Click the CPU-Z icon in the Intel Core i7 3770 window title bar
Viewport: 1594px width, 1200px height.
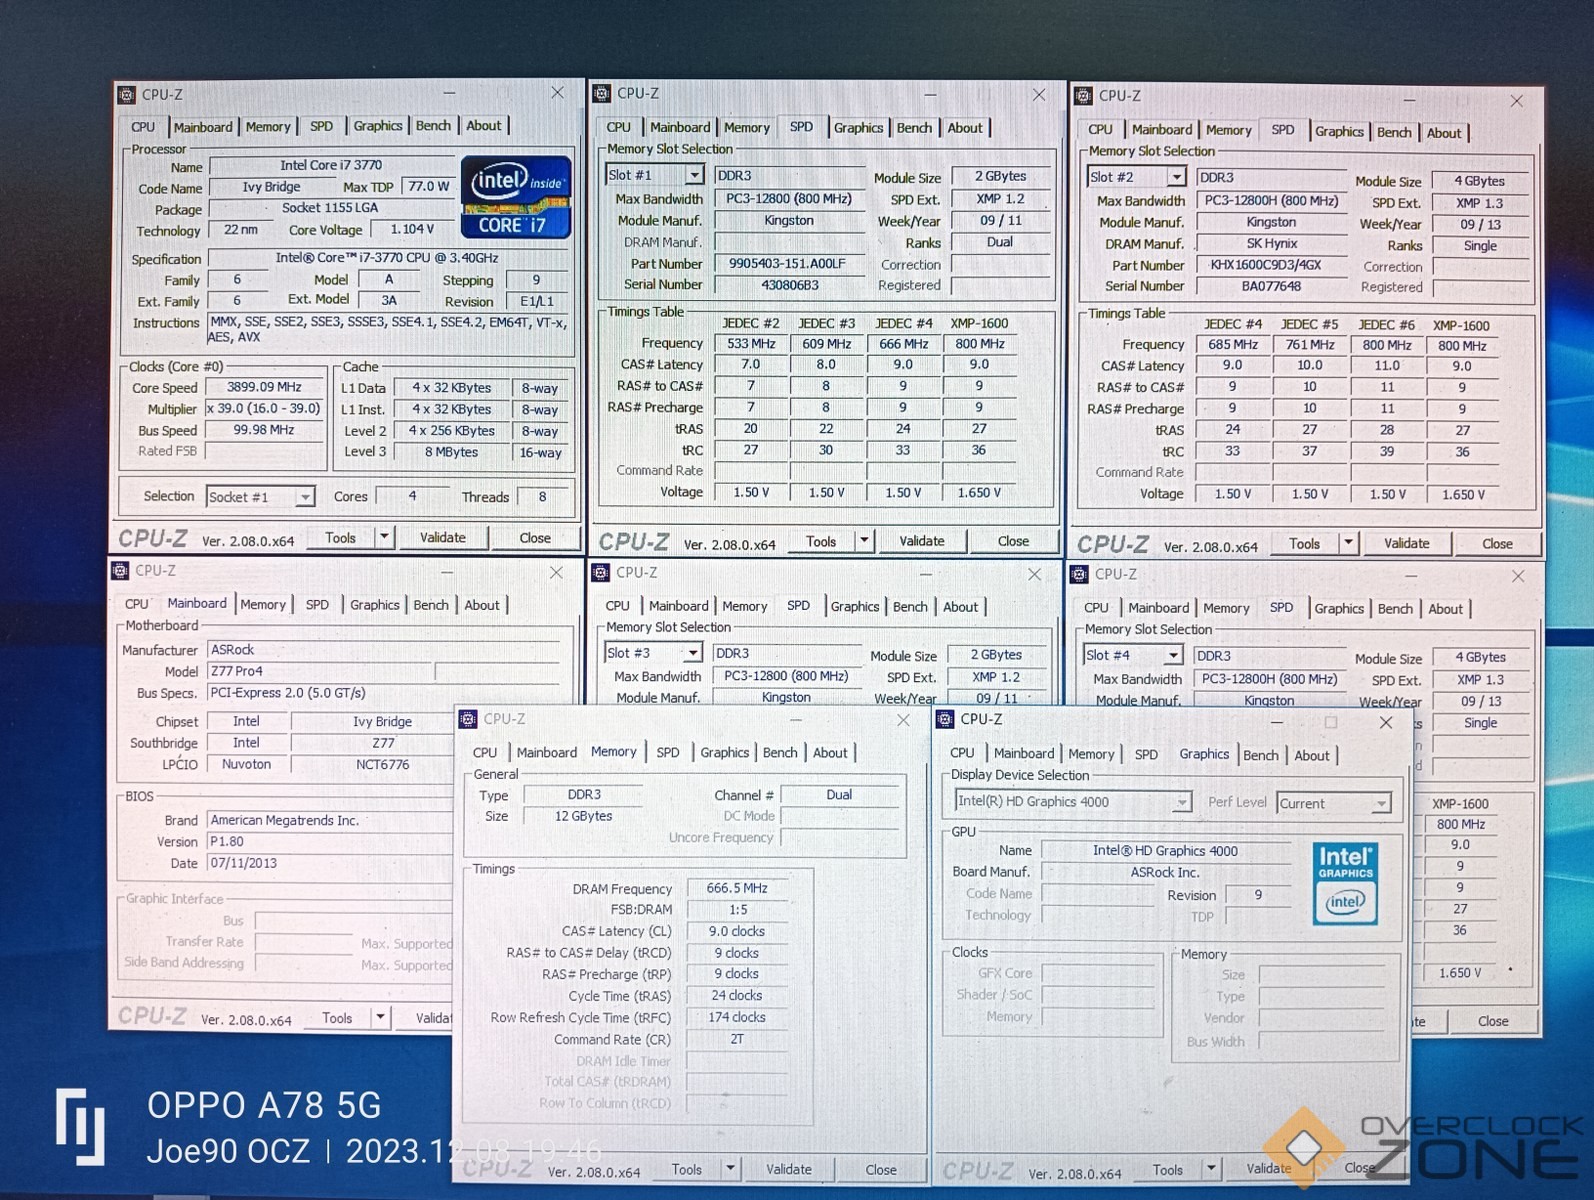point(127,95)
